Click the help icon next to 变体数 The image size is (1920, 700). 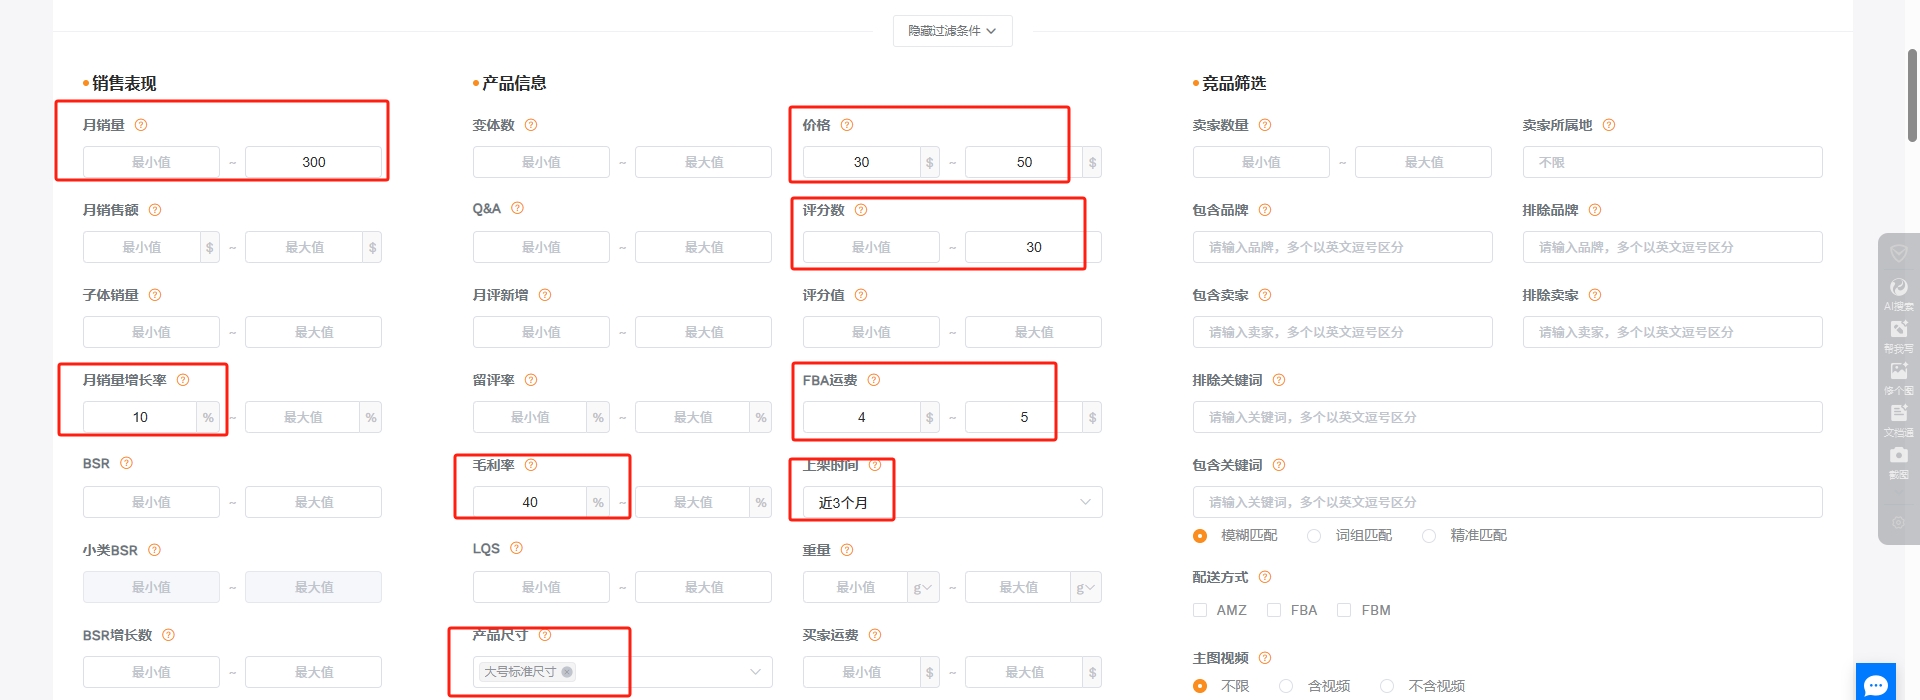coord(531,125)
